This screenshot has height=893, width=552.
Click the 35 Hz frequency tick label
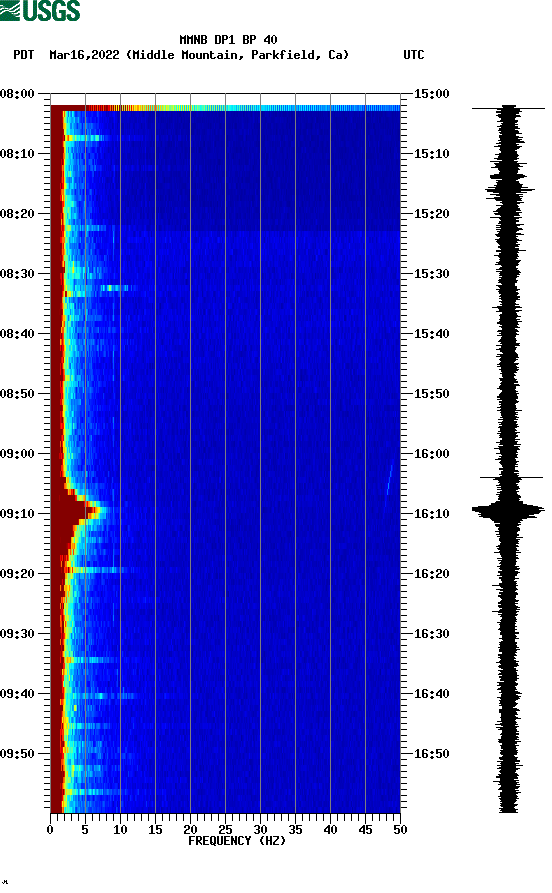[295, 830]
